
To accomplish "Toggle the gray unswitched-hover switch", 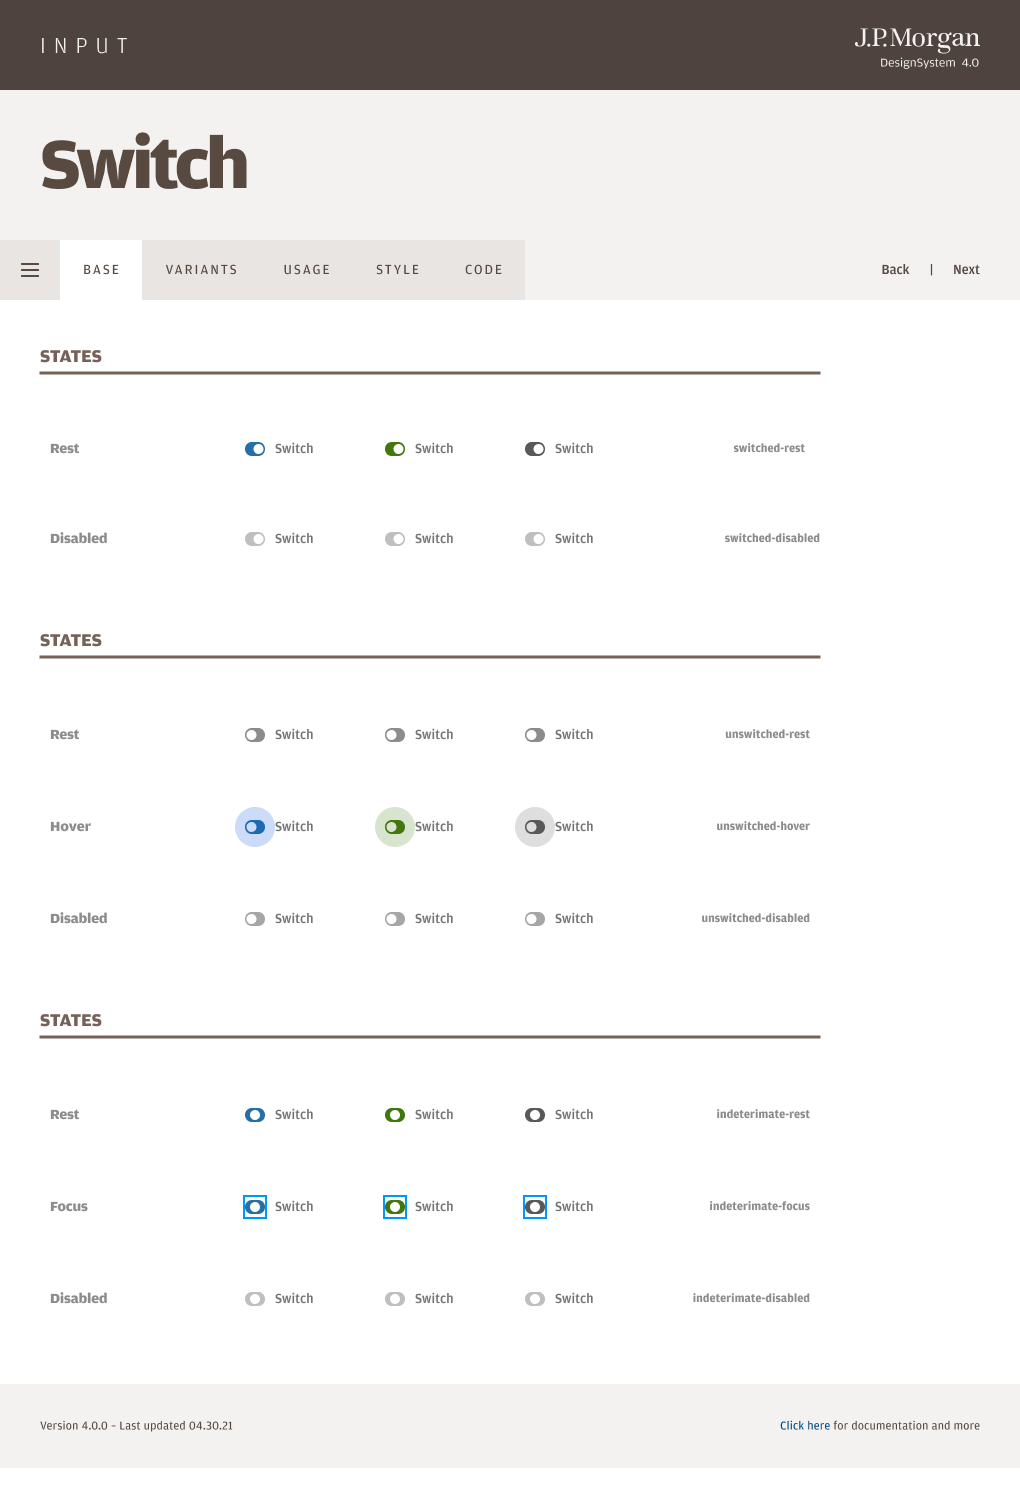I will click(535, 827).
